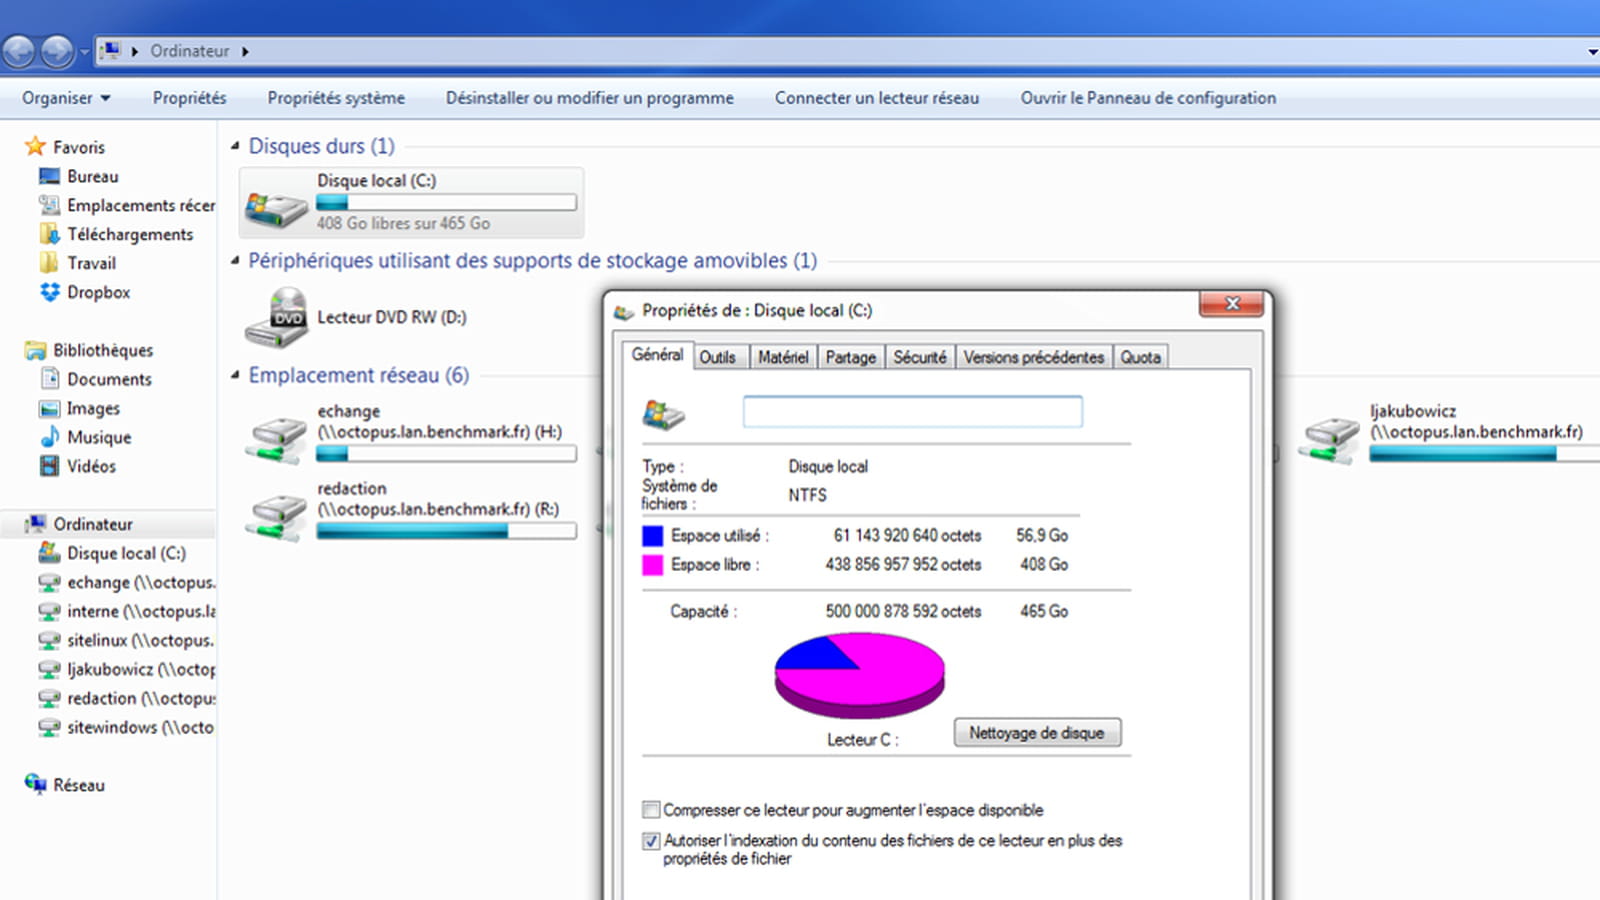Screen dimensions: 1600x900
Task: Click Nettoyage de disque button
Action: [1037, 733]
